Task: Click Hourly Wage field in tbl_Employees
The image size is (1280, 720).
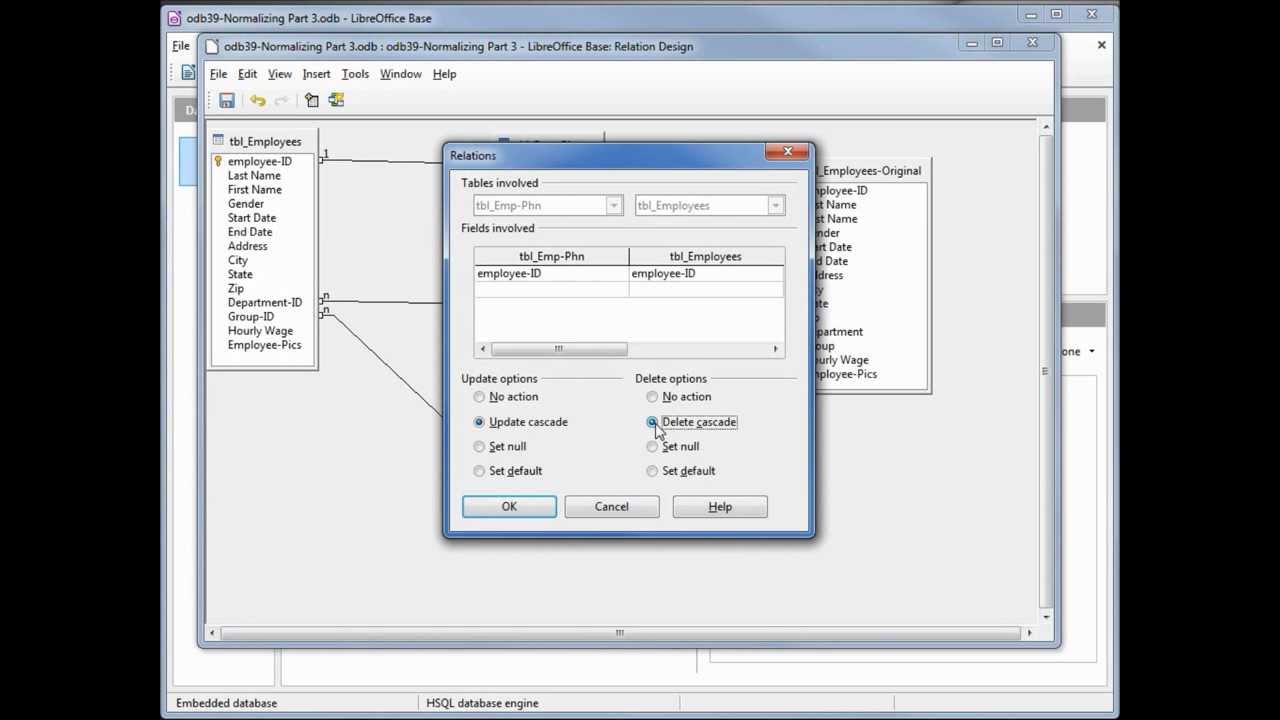Action: [x=260, y=331]
